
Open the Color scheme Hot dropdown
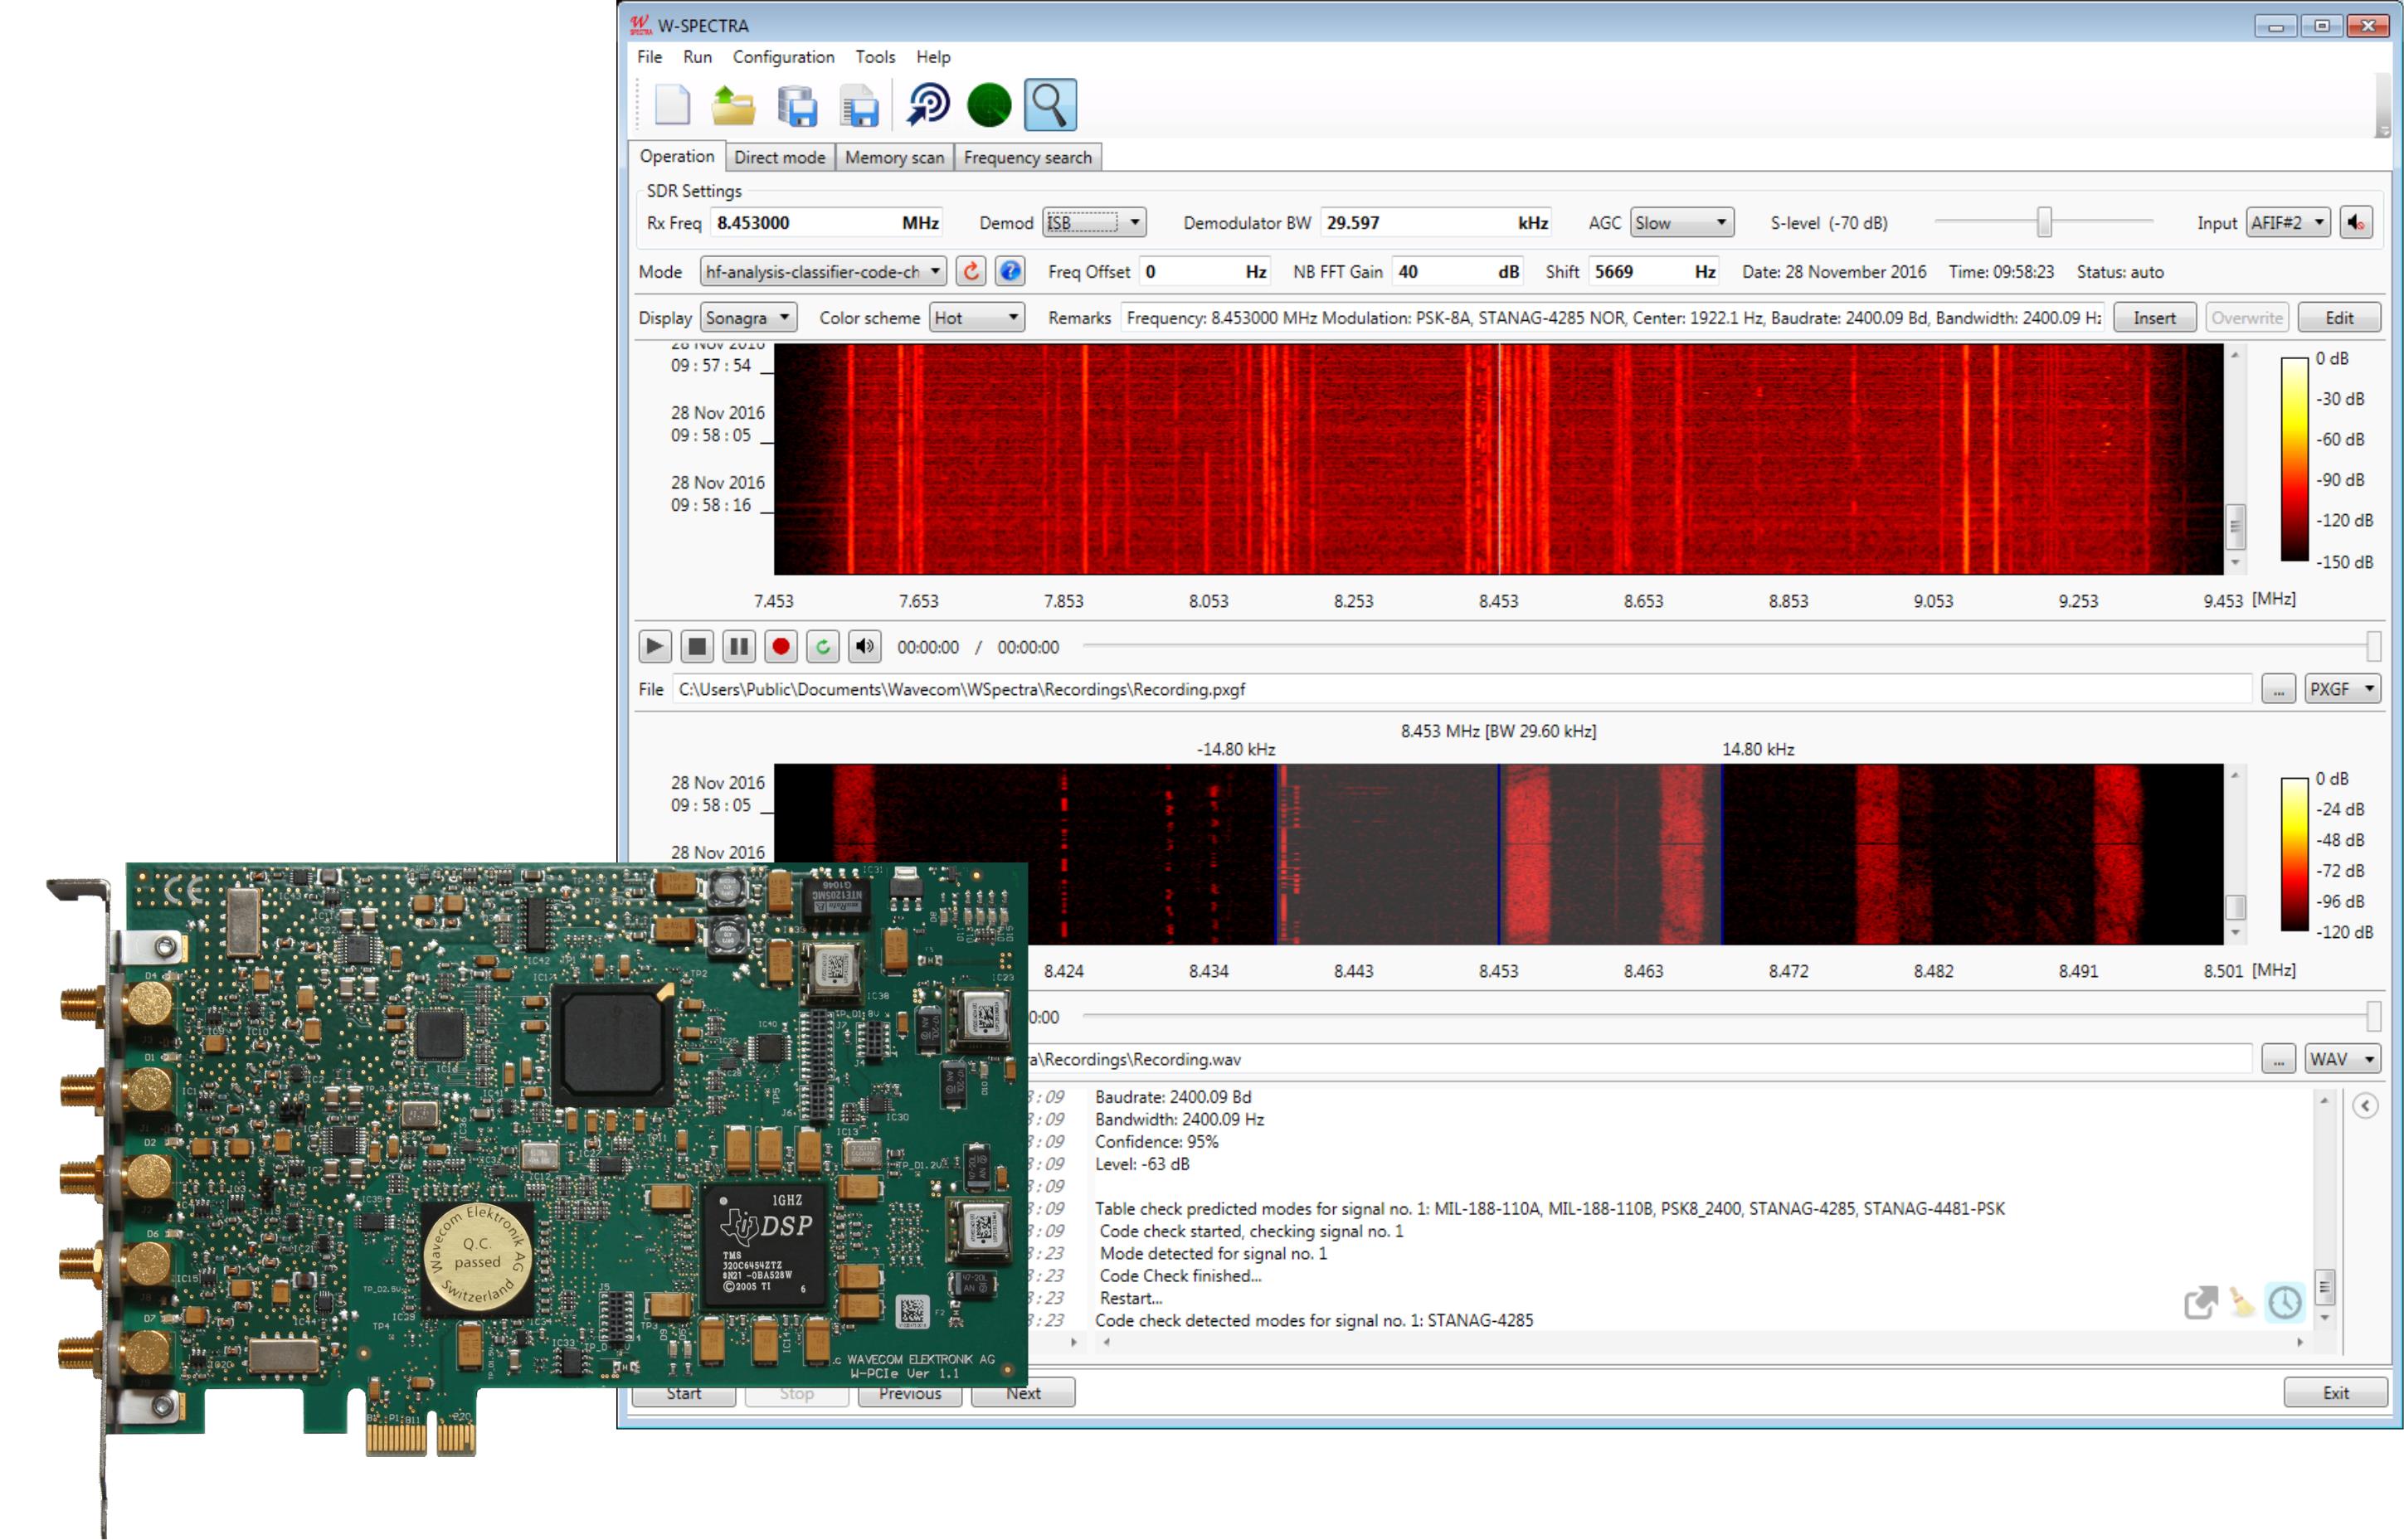click(x=977, y=317)
